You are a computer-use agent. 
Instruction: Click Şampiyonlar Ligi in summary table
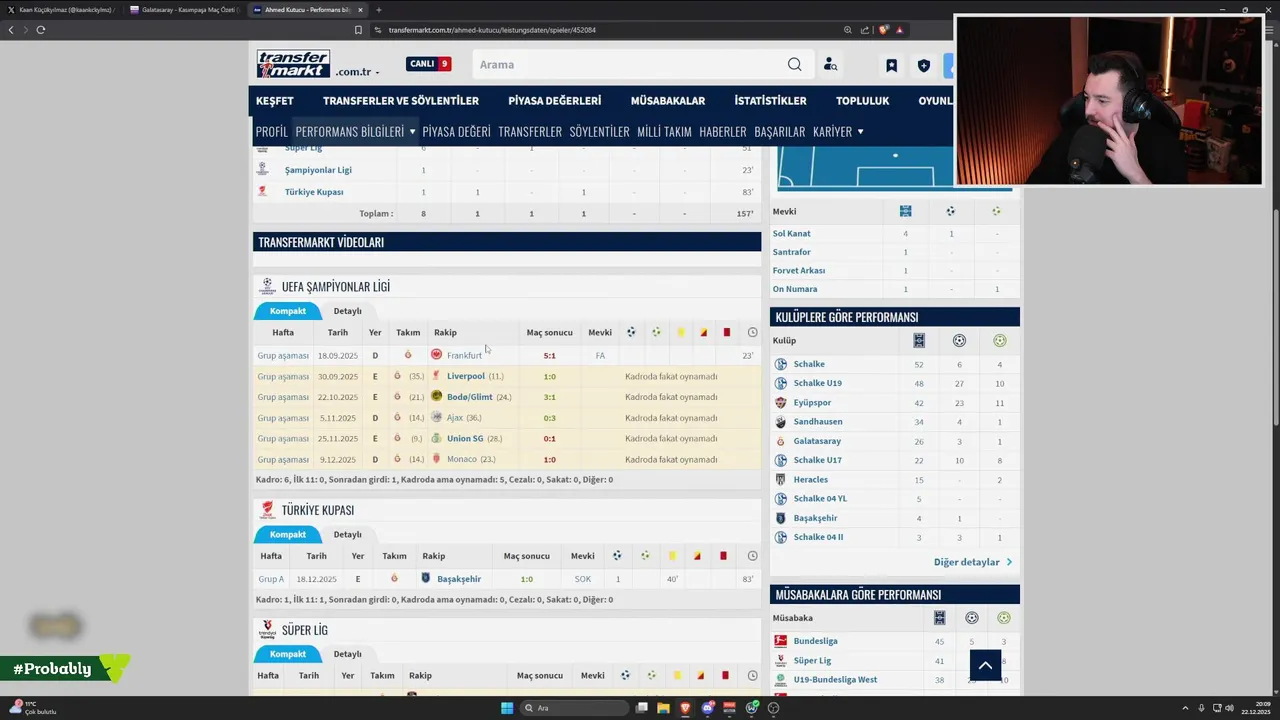coord(318,170)
